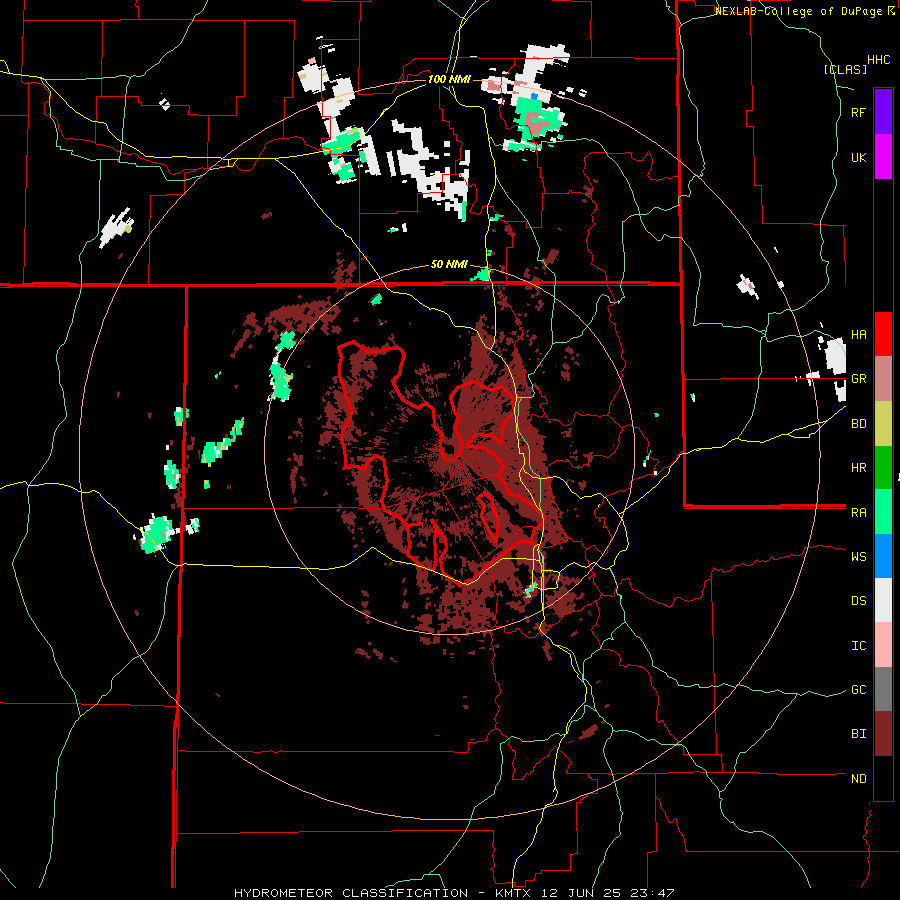Click the HR legend label
The width and height of the screenshot is (900, 900).
858,468
